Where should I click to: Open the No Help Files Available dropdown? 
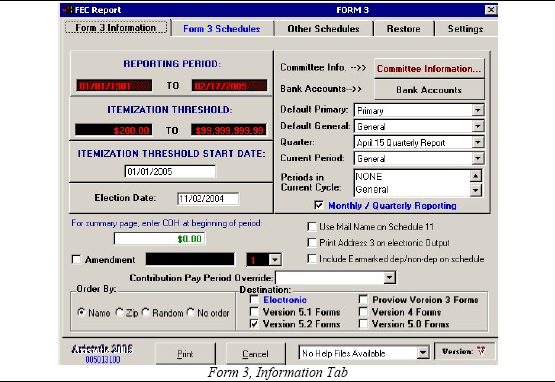click(423, 353)
